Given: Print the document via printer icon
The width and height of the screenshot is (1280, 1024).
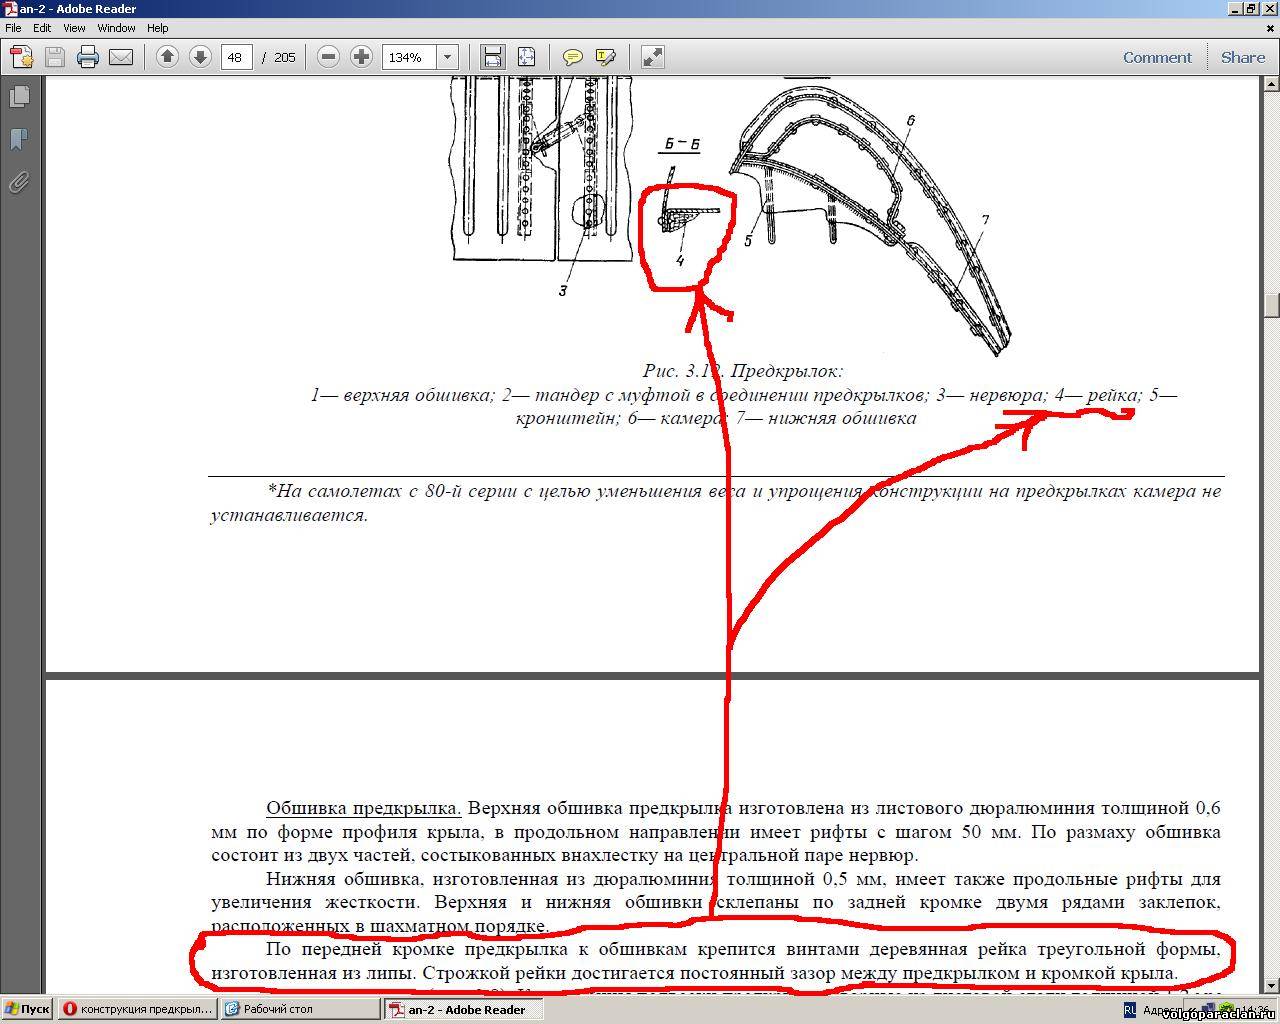Looking at the screenshot, I should [x=88, y=57].
